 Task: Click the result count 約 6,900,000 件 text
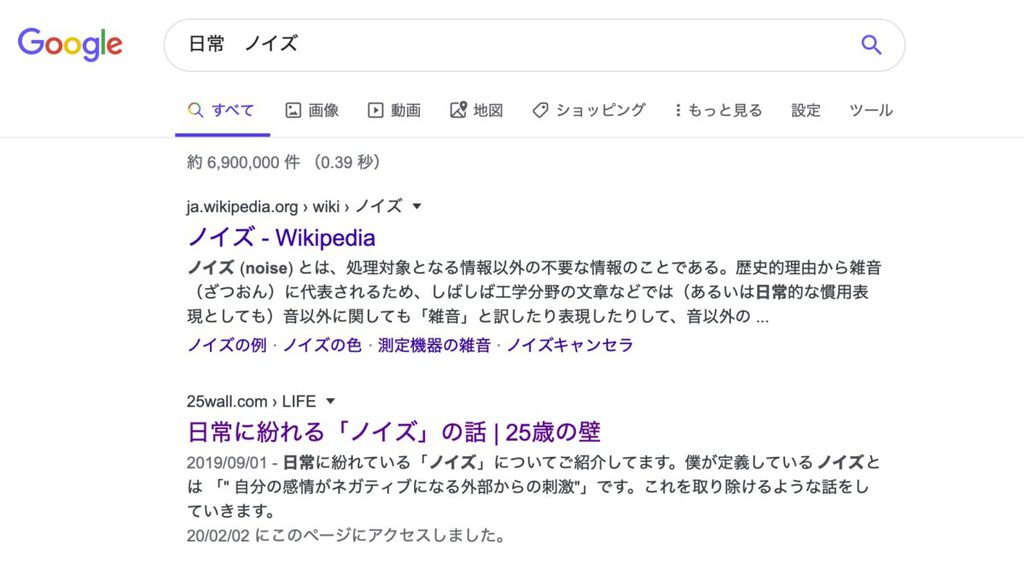coord(244,162)
